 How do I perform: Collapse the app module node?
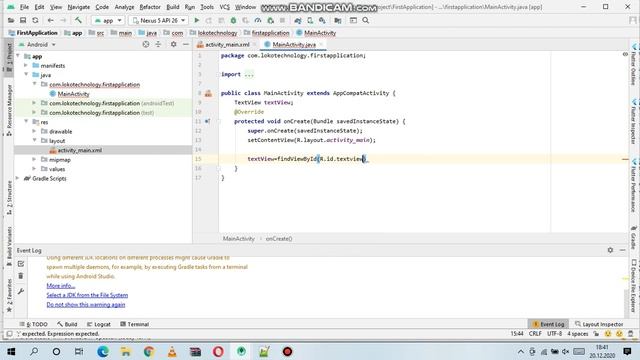[18, 56]
